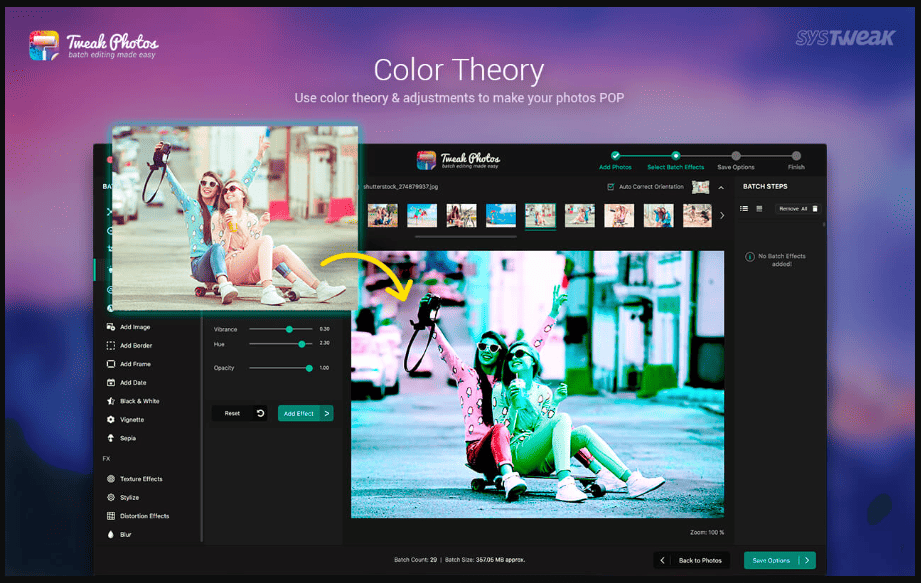Viewport: 921px width, 583px height.
Task: Click the BATCH STEPS heading
Action: 765,187
